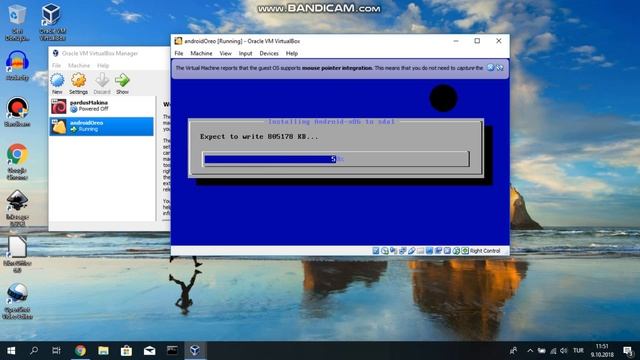Click the installation progress bar
Screen dimensions: 640x360
pos(336,159)
